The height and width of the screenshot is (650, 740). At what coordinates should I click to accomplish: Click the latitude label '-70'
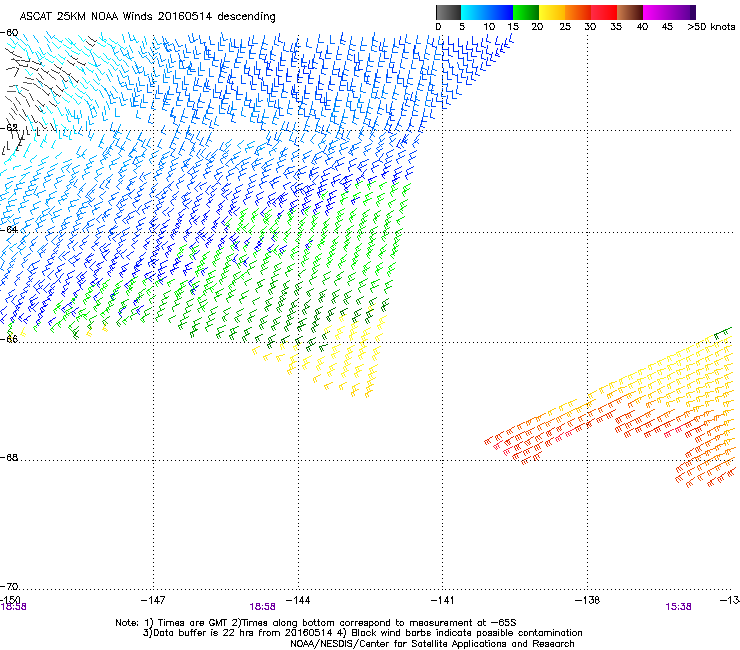tap(9, 586)
